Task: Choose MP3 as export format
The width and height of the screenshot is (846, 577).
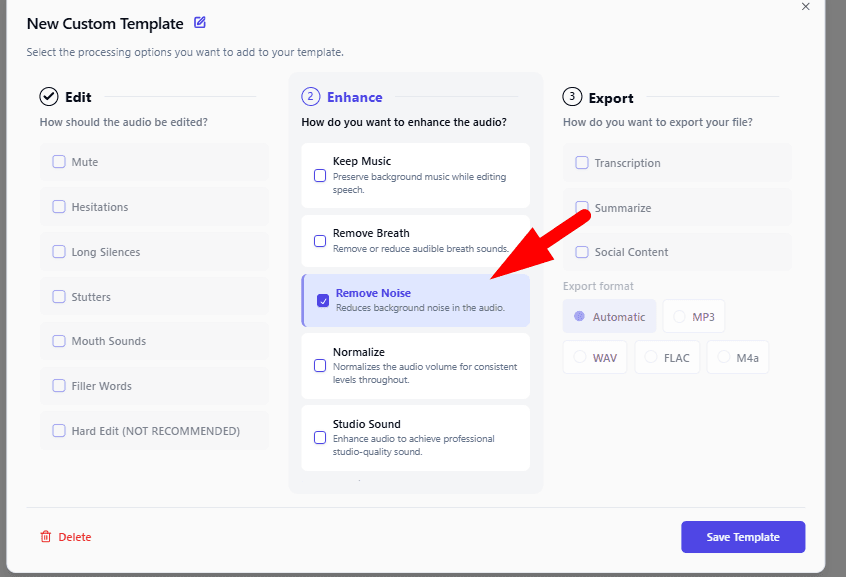Action: 679,317
